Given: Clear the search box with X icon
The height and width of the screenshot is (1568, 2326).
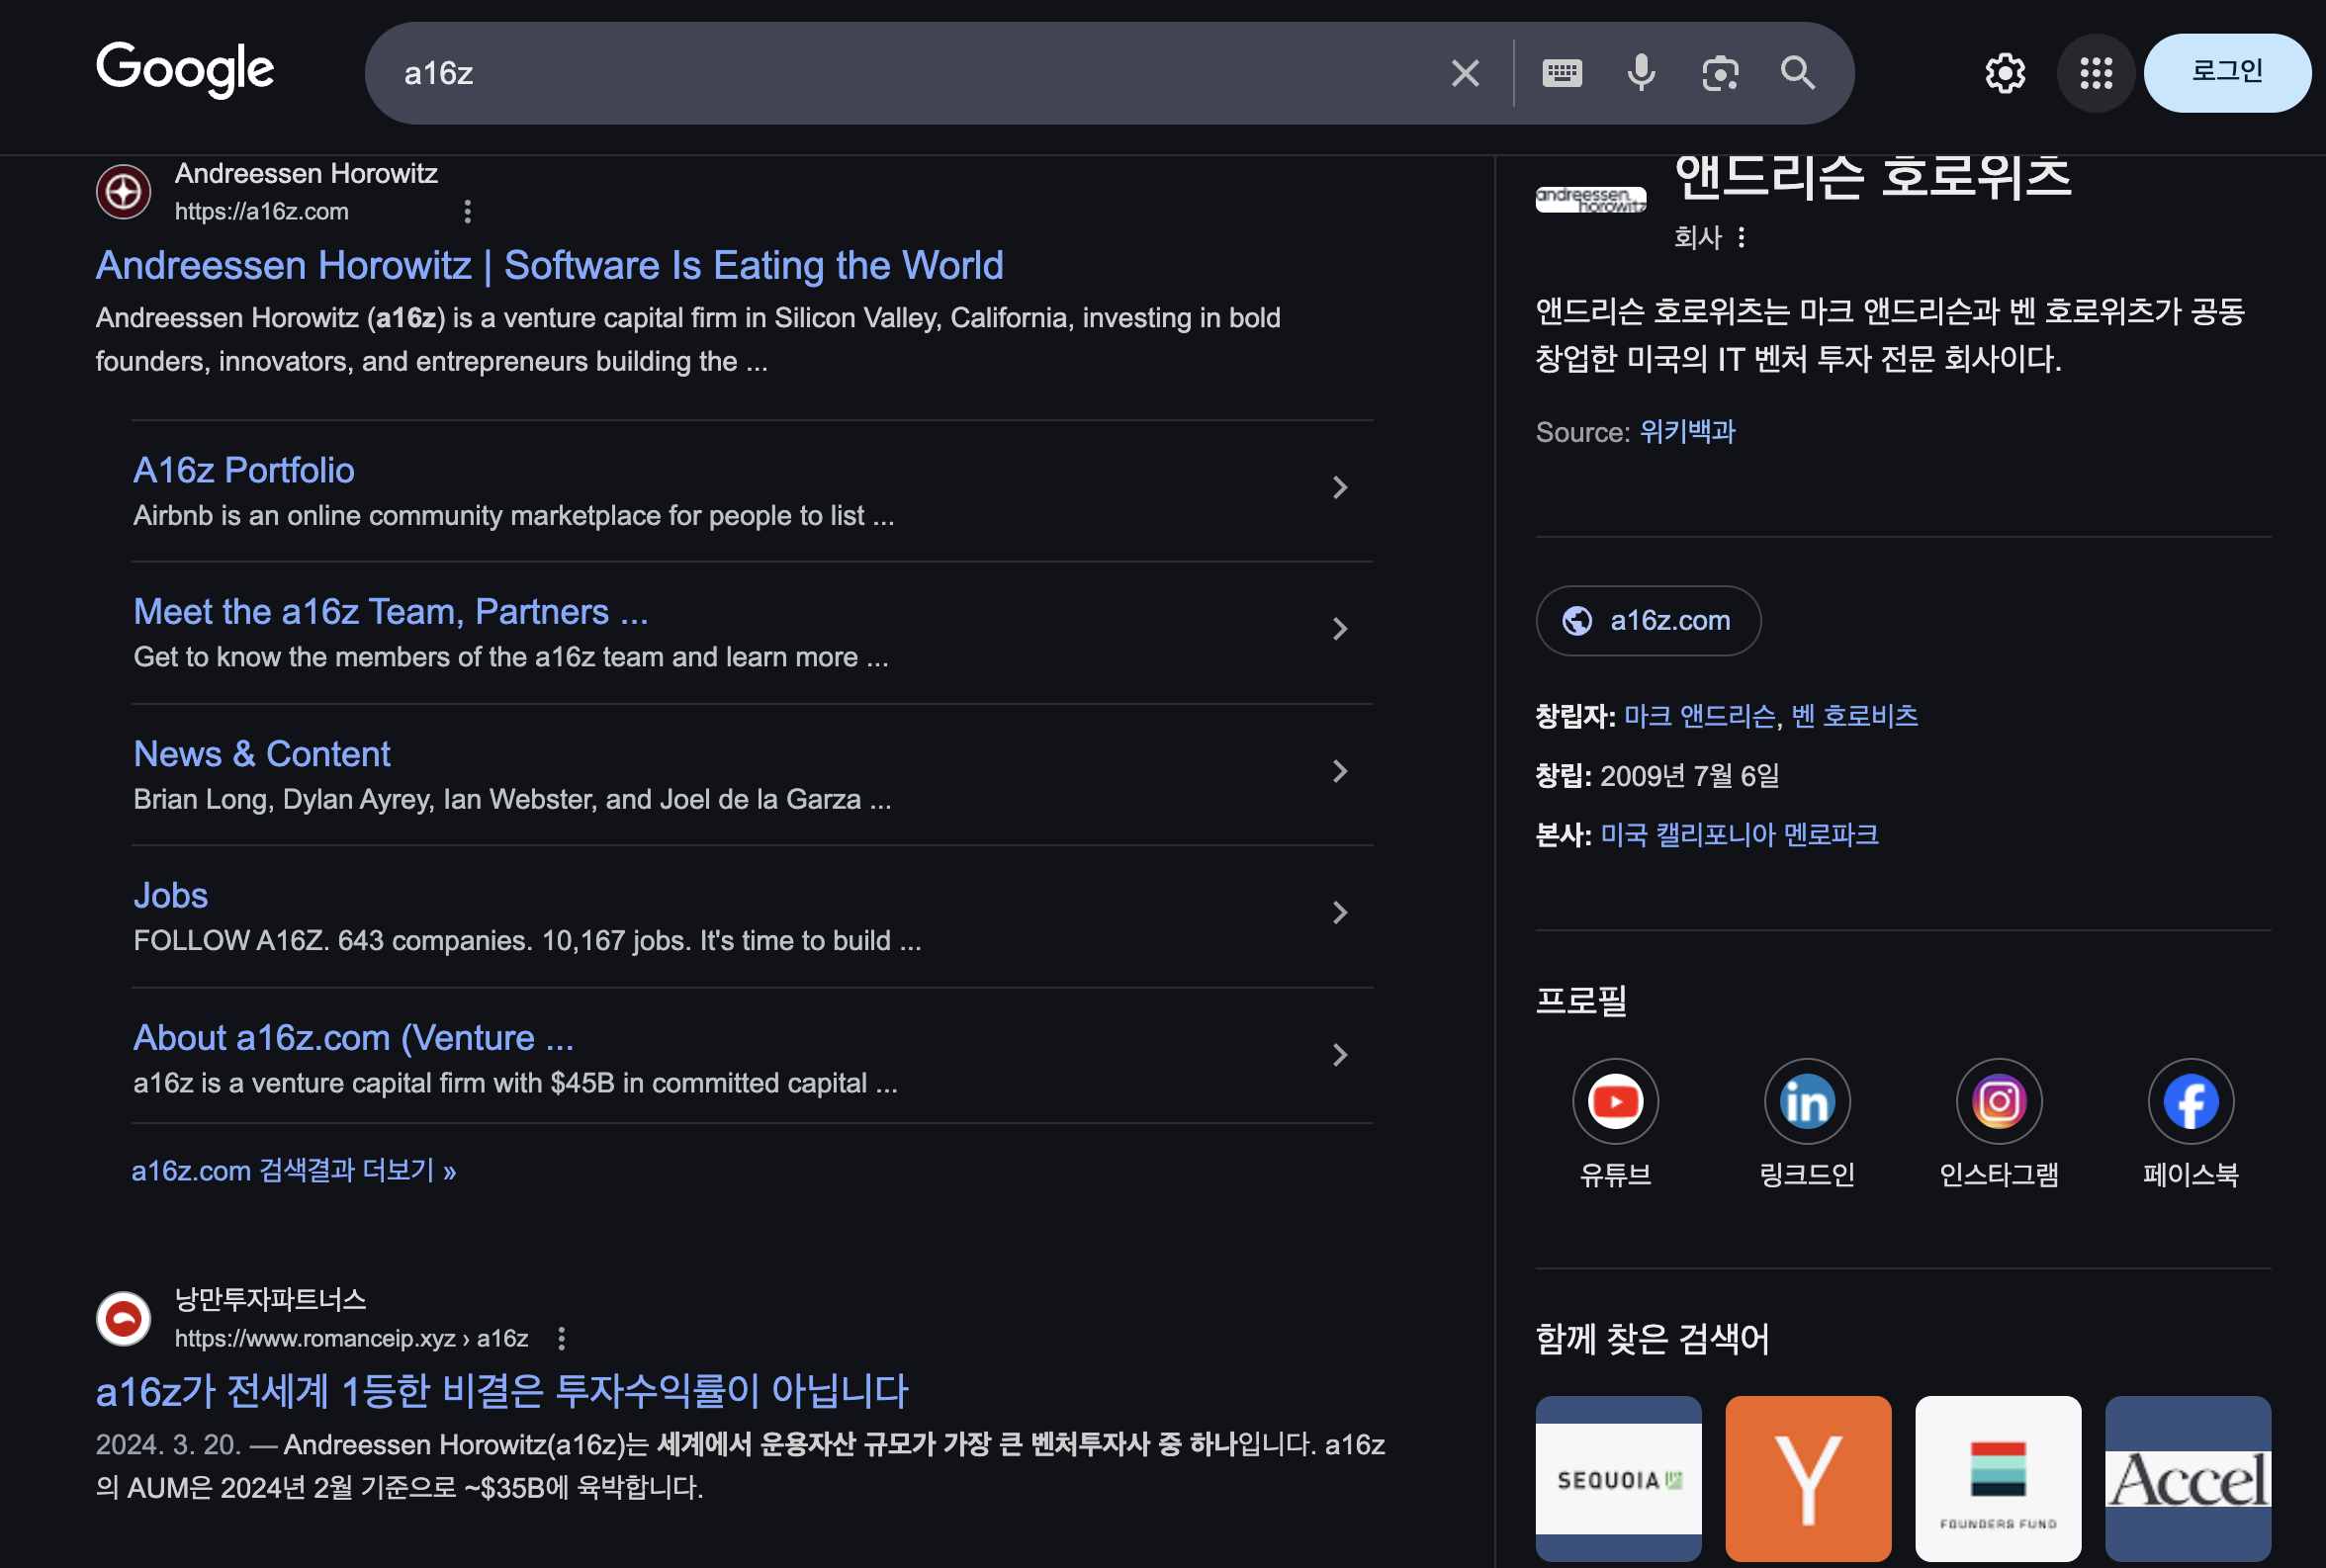Looking at the screenshot, I should [x=1465, y=73].
